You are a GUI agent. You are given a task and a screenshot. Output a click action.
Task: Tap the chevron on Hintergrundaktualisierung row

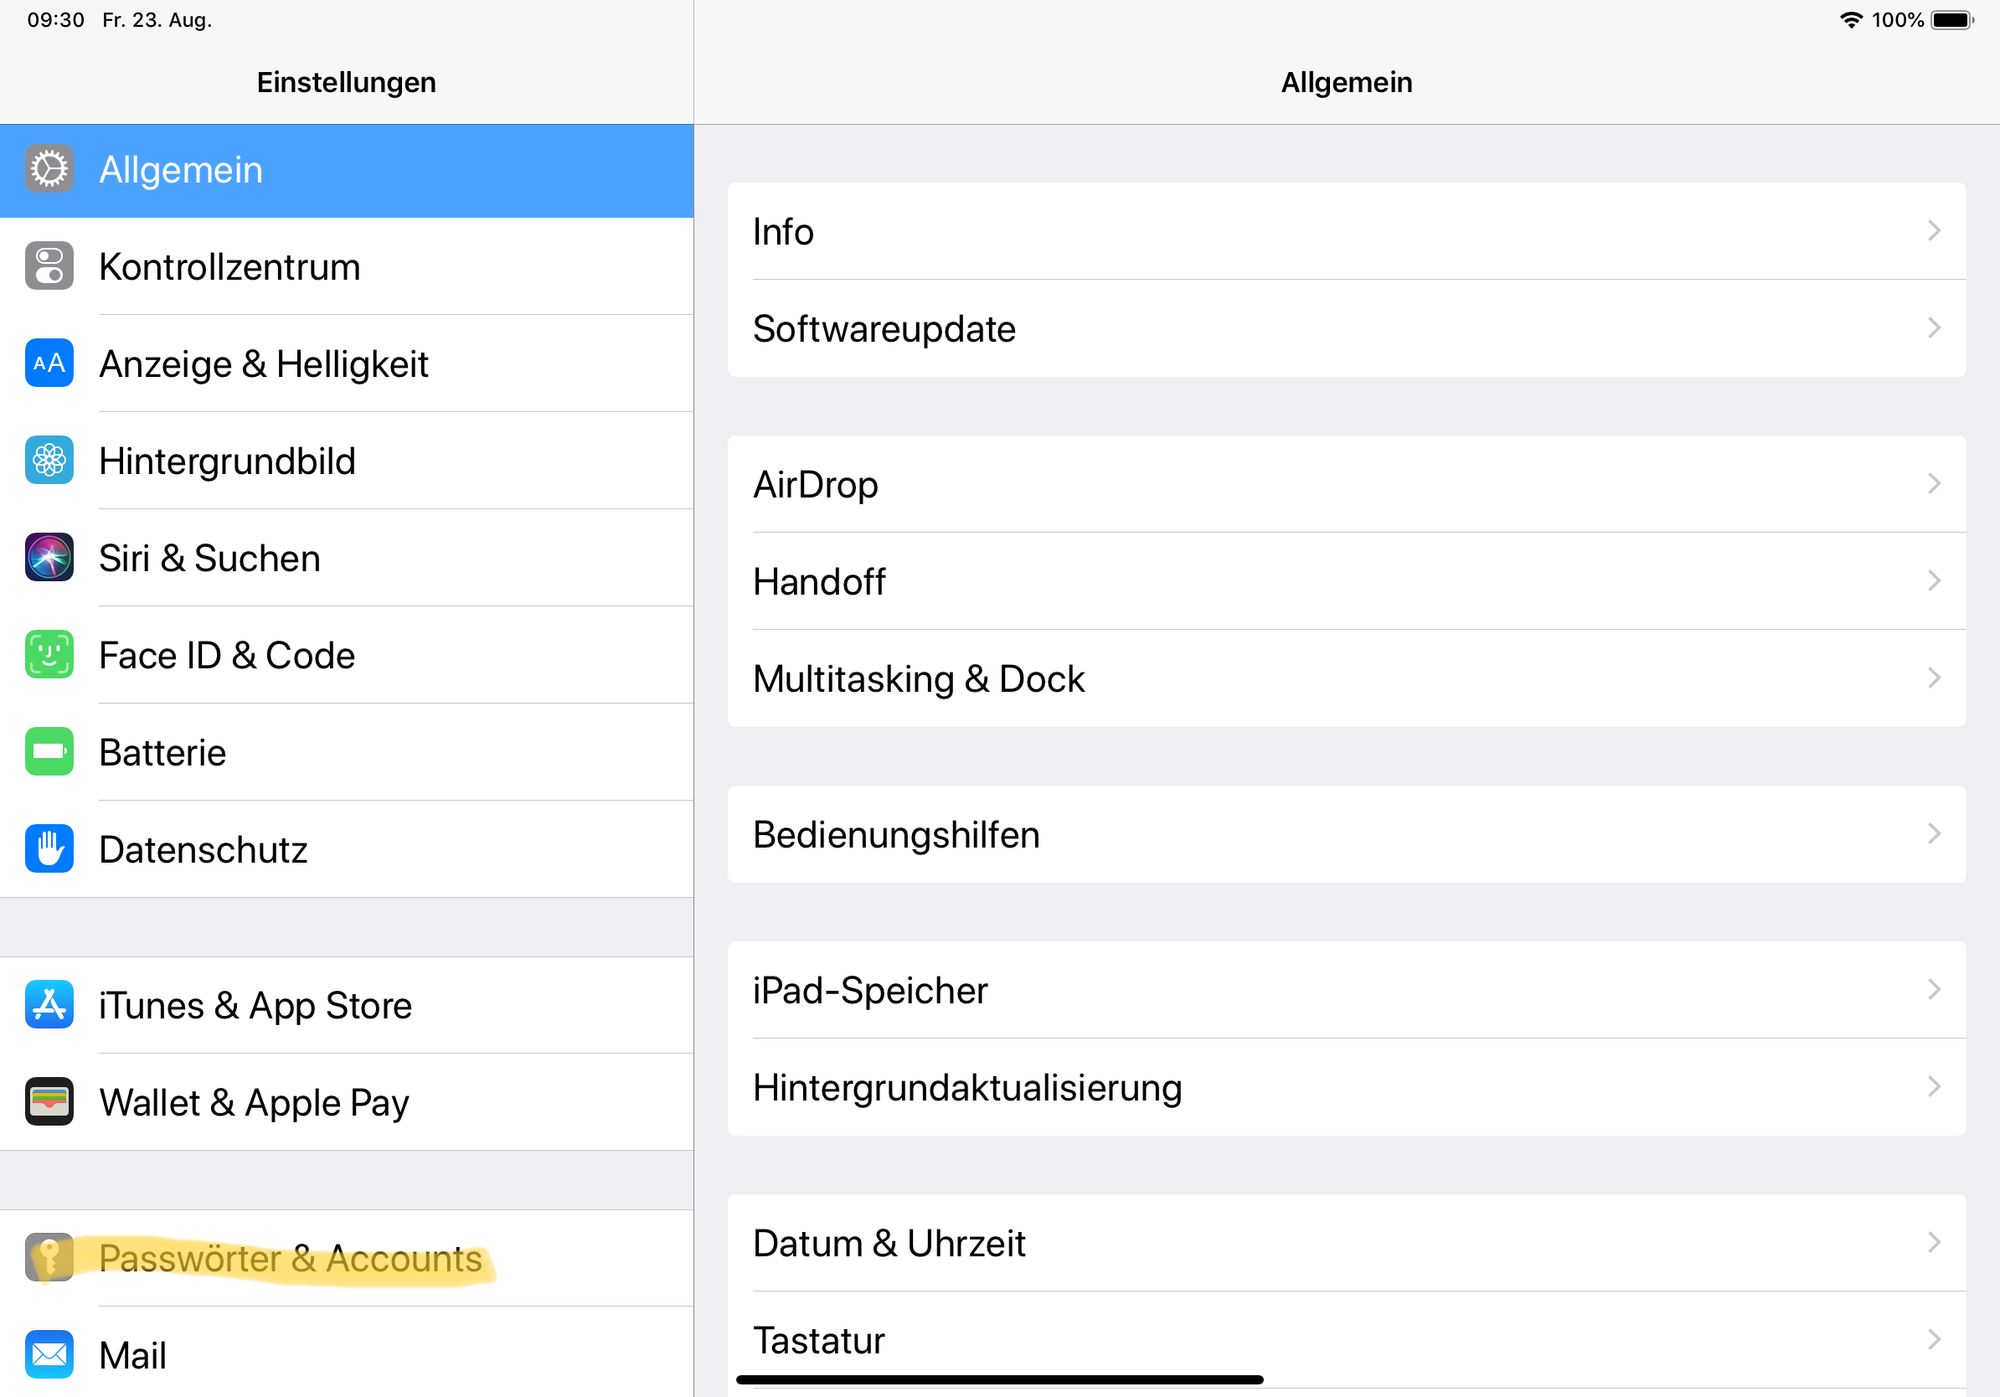coord(1934,1087)
